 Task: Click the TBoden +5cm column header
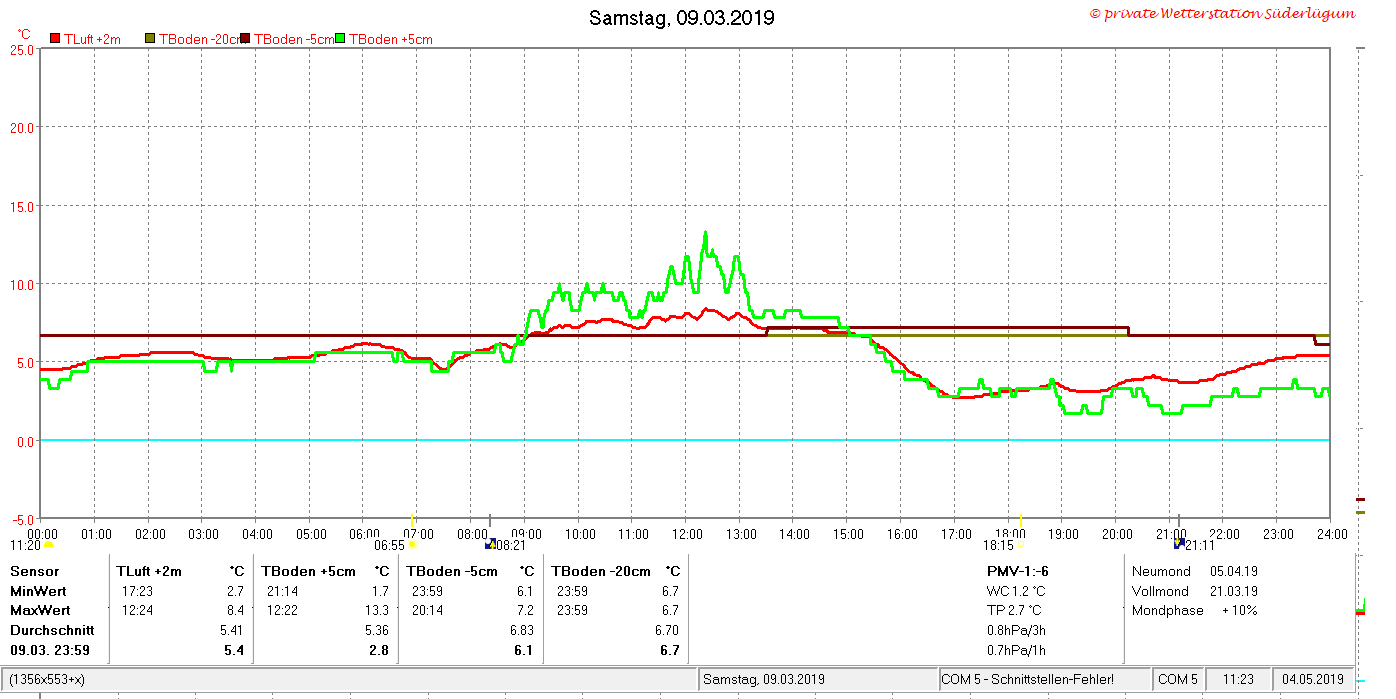(308, 571)
